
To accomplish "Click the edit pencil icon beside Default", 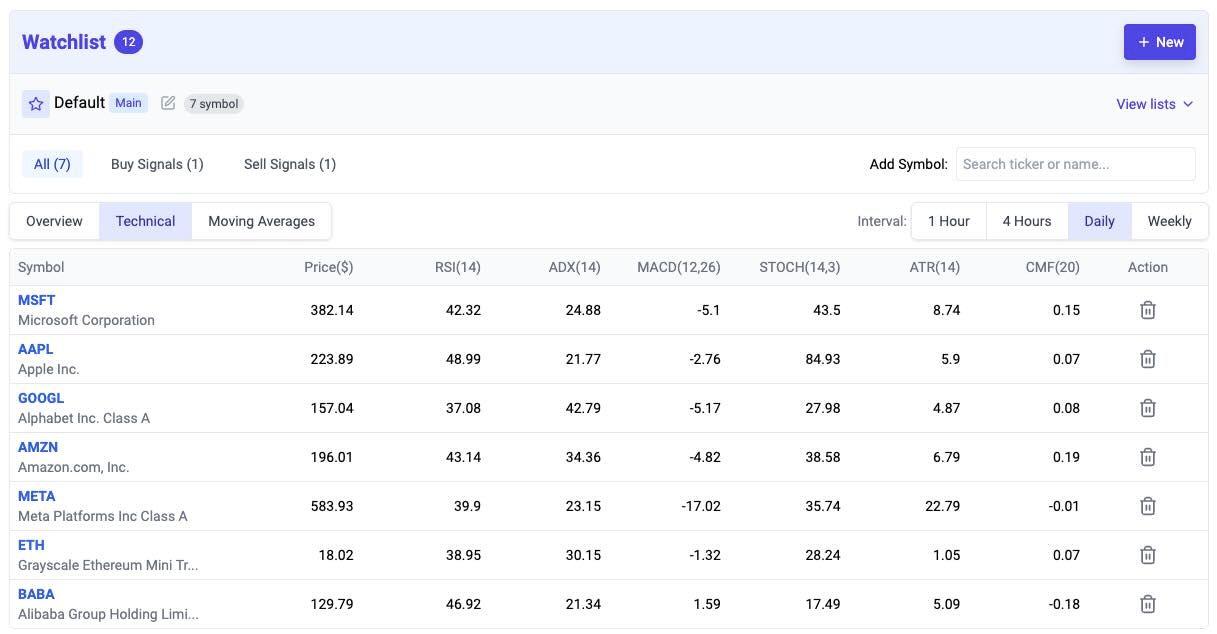I will point(168,103).
